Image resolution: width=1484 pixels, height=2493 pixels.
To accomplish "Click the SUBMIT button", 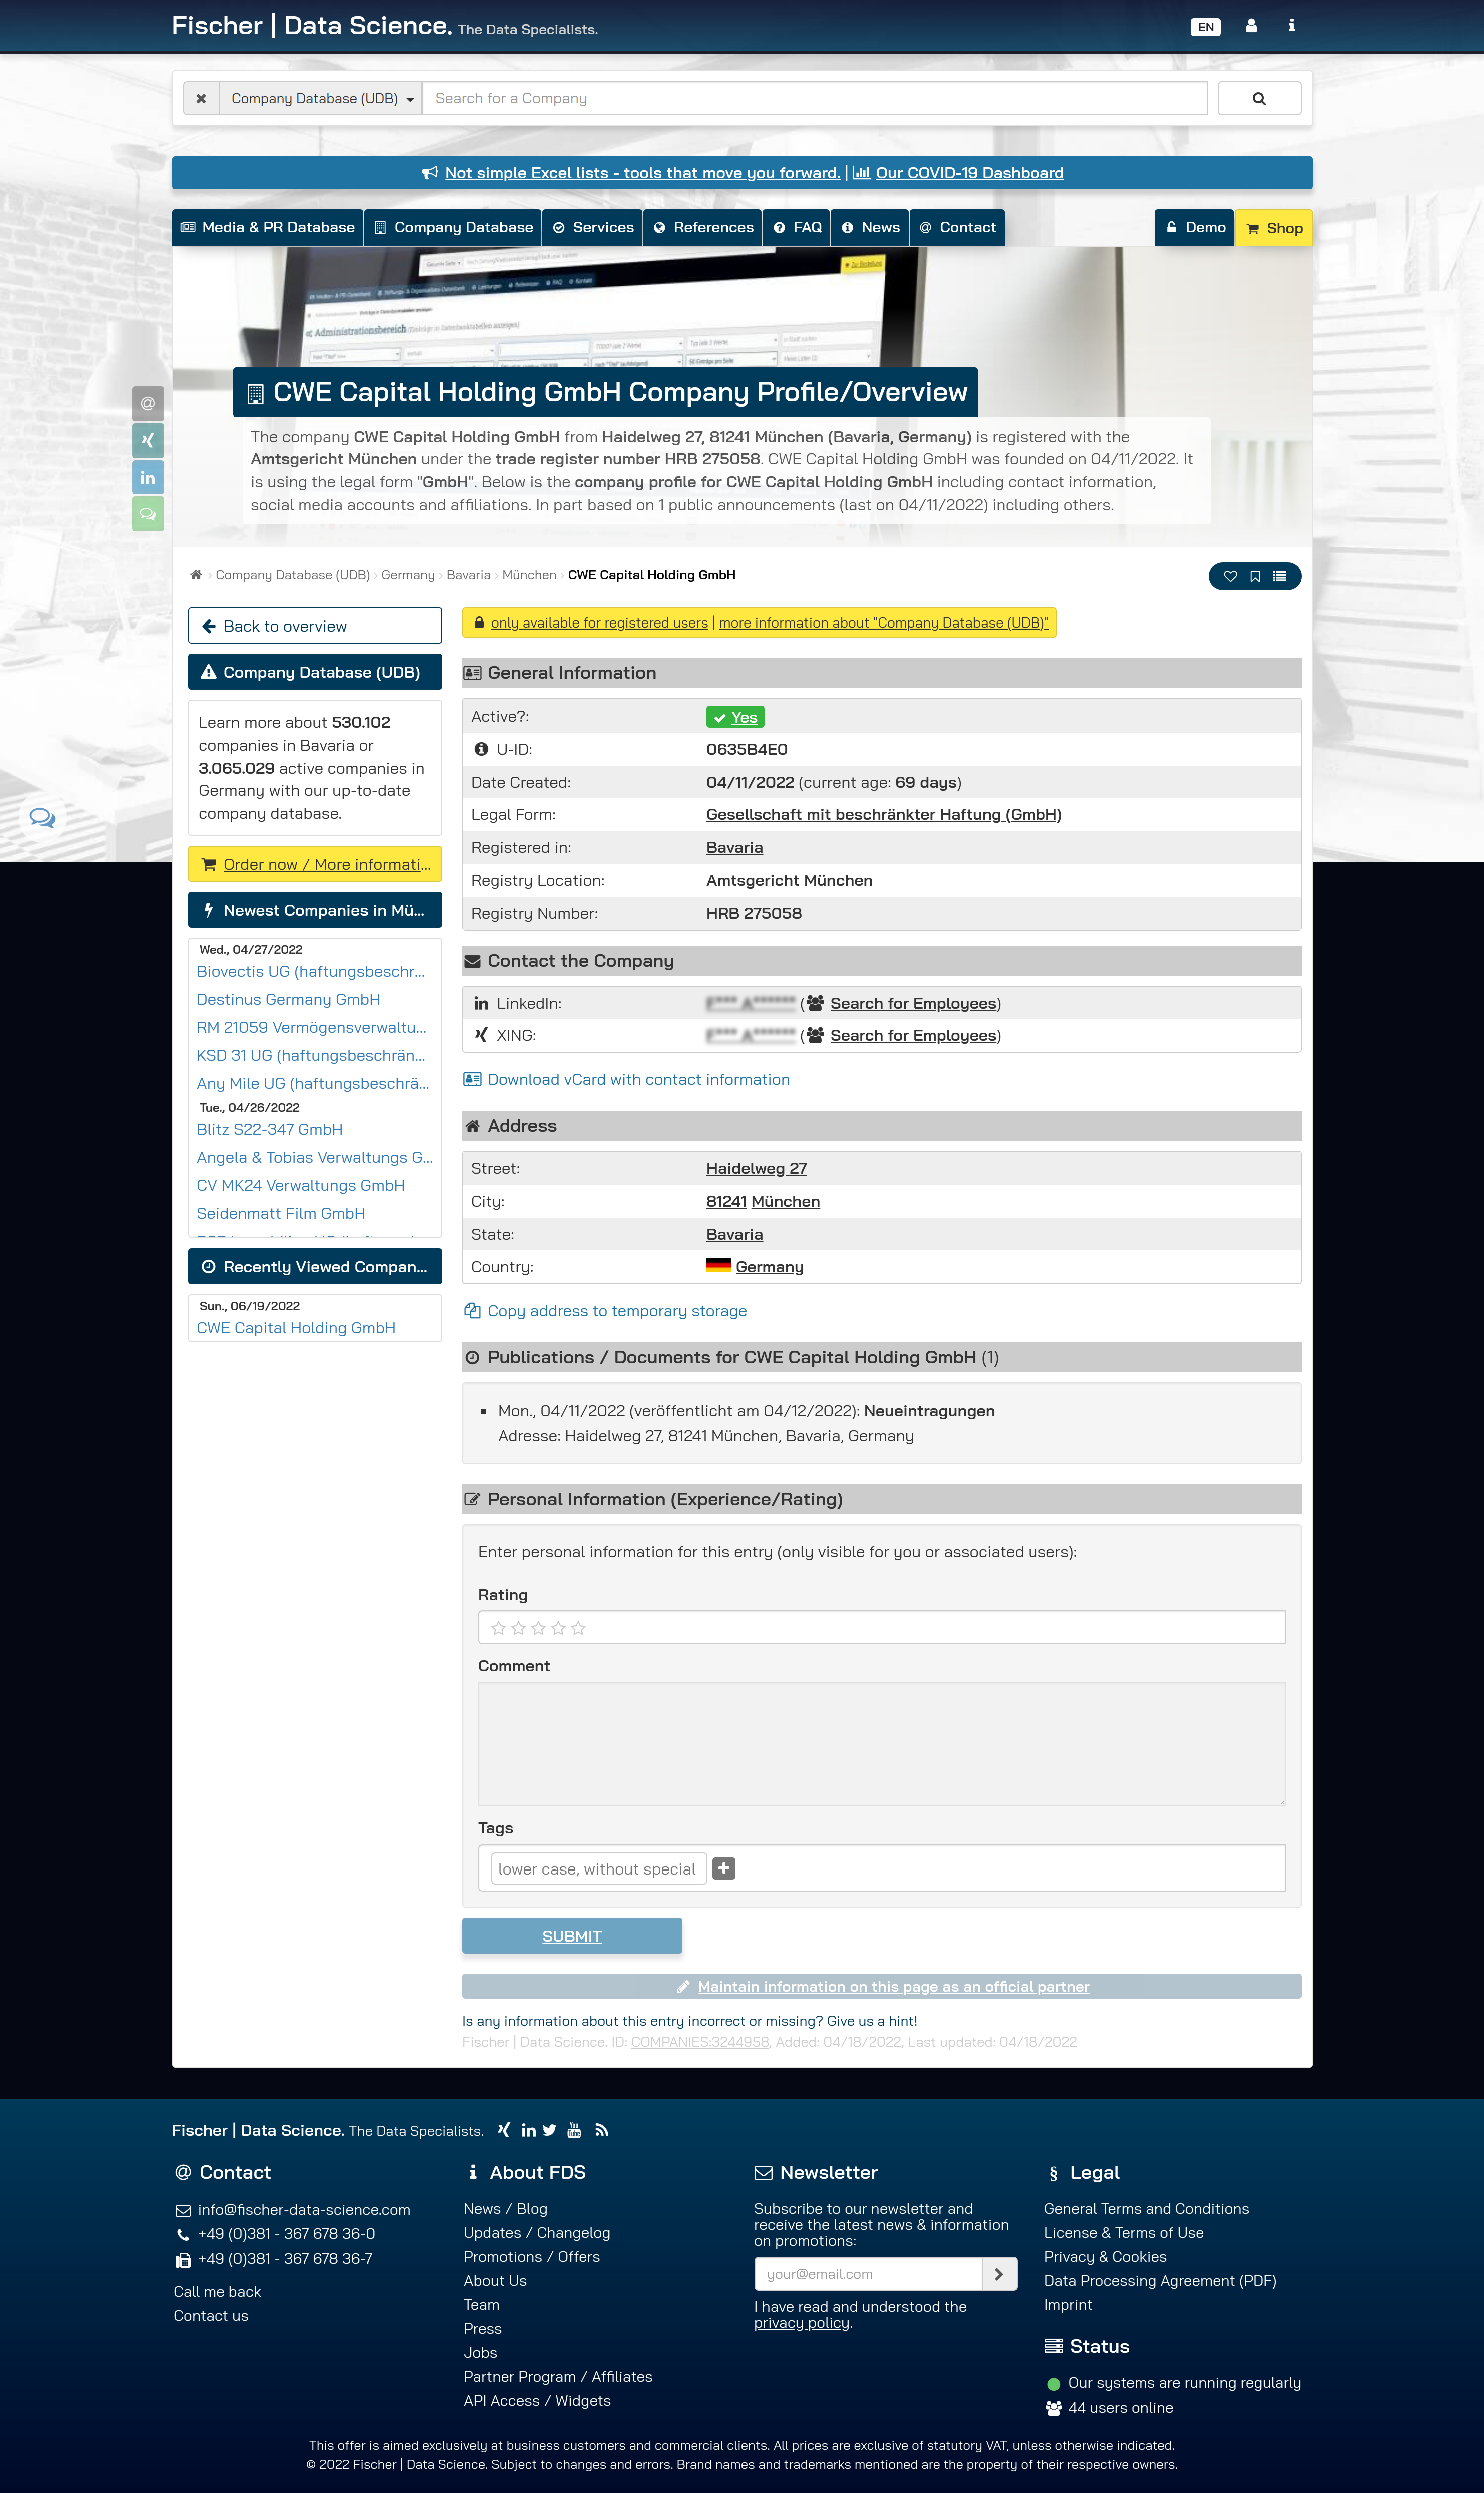I will [x=571, y=1936].
